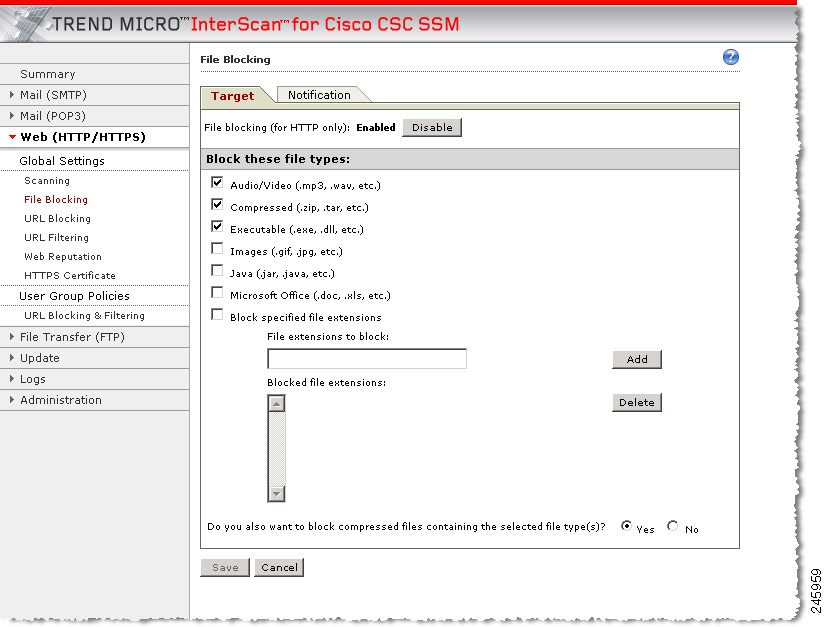The image size is (824, 627).
Task: Click scroll down arrow in blocked extensions list
Action: click(276, 494)
